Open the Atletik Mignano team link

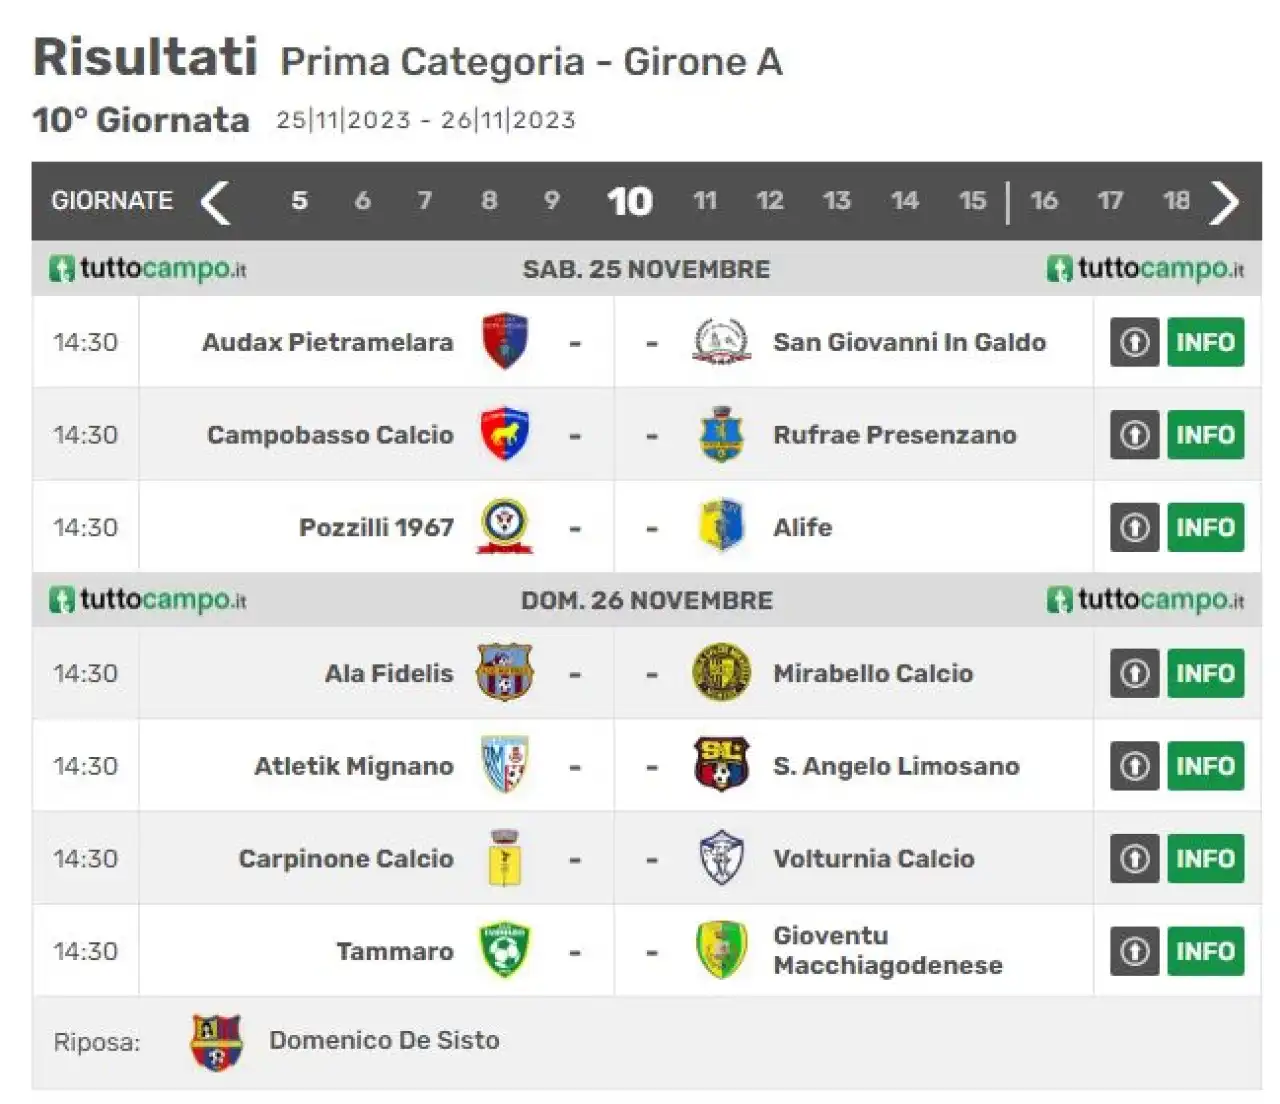(354, 766)
